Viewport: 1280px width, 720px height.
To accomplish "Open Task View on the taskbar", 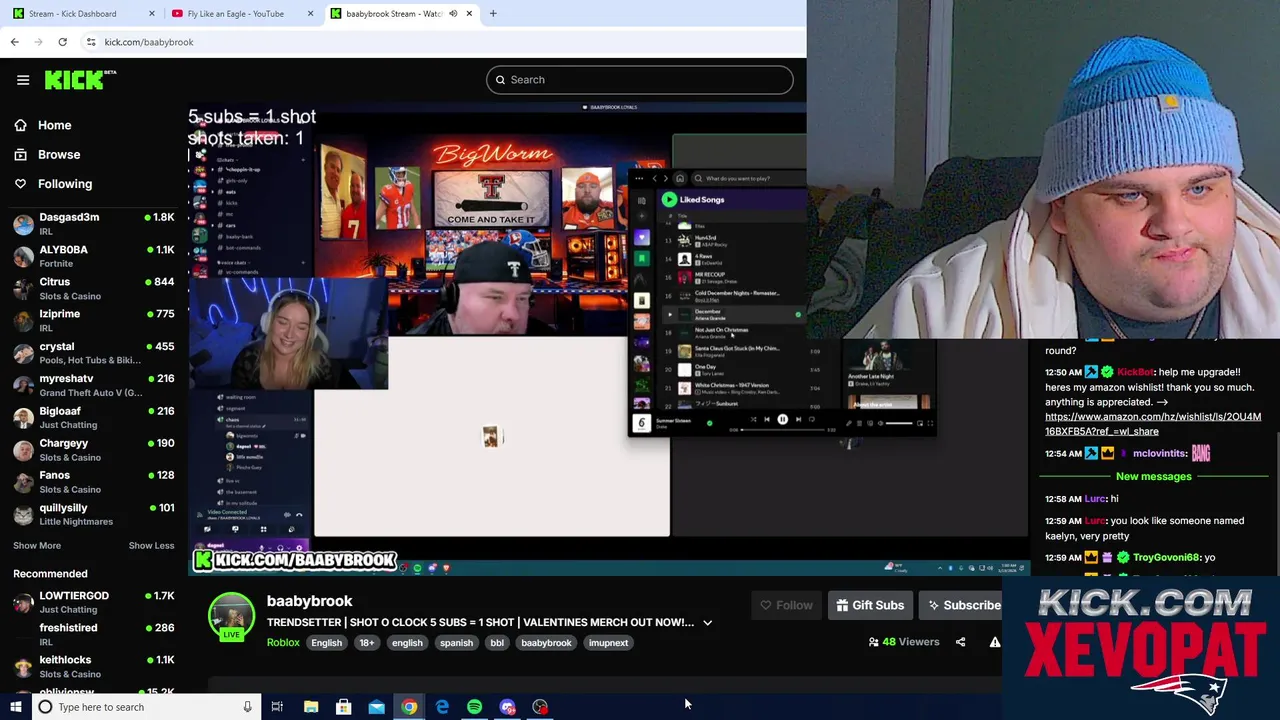I will pyautogui.click(x=277, y=707).
